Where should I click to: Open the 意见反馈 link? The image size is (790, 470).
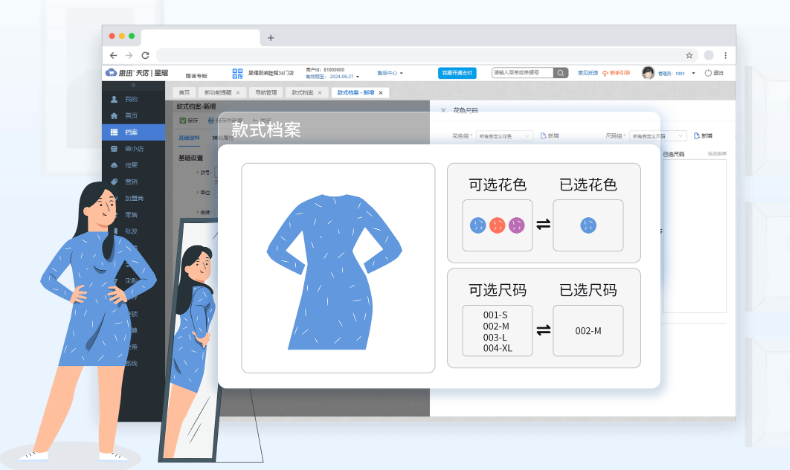pos(587,73)
